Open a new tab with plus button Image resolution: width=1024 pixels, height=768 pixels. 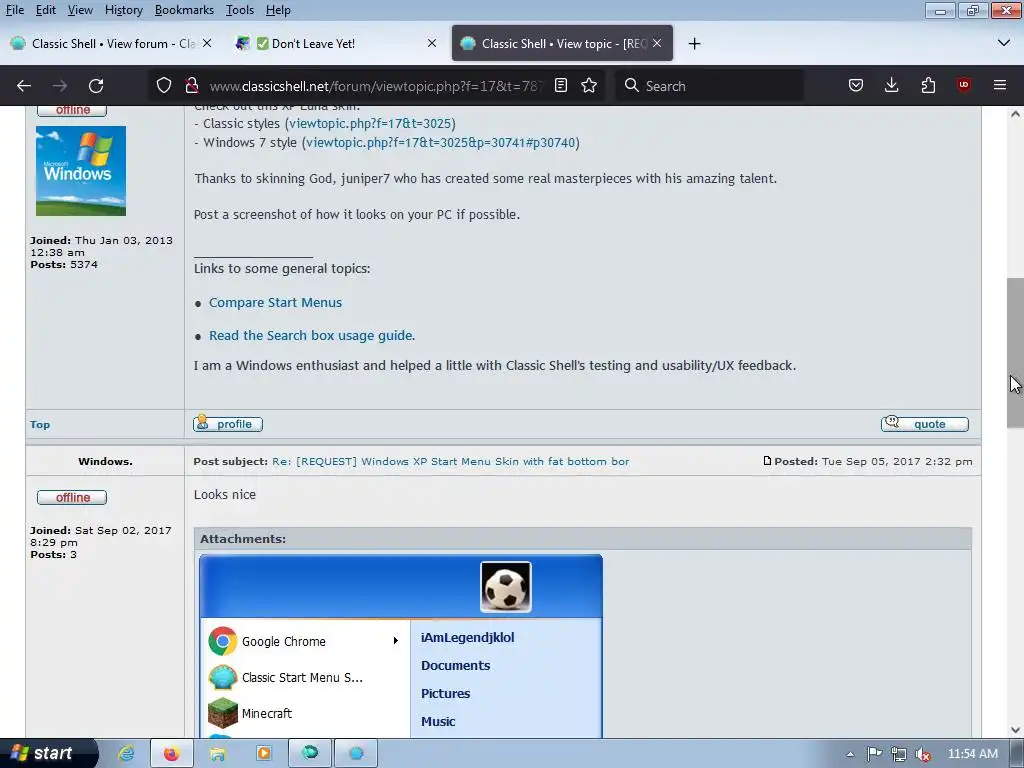coord(694,44)
